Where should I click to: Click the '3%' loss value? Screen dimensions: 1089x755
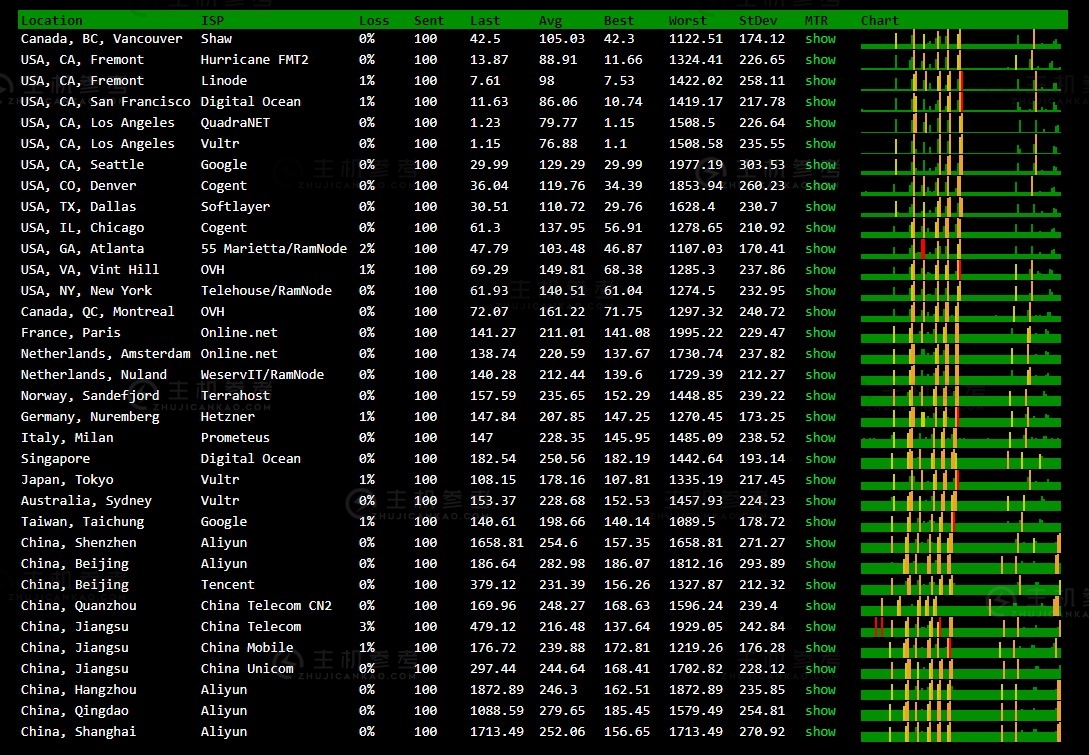[x=367, y=627]
